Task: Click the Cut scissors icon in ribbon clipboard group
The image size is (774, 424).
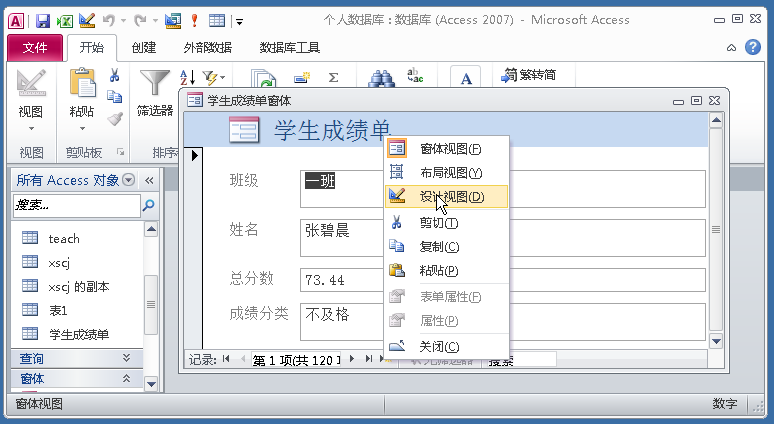Action: pyautogui.click(x=115, y=75)
